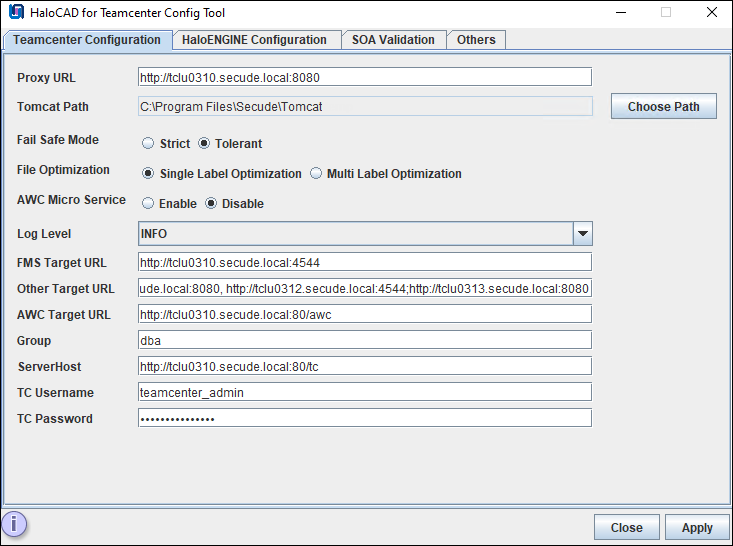The image size is (733, 546).
Task: Click the ServerHost input field
Action: pos(365,366)
